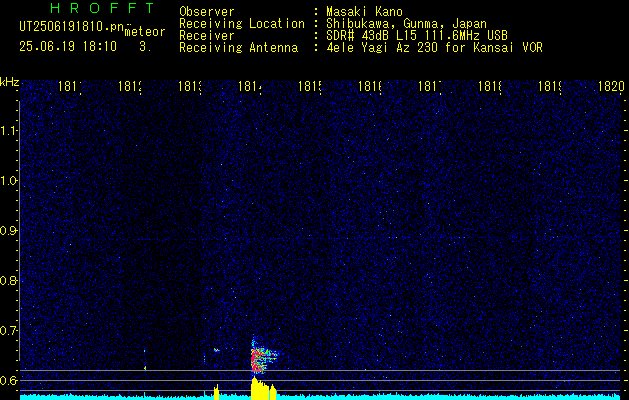This screenshot has height=400, width=629.
Task: Select '4ele Yagi Az 230 for Kansai VOR'
Action: click(x=434, y=48)
